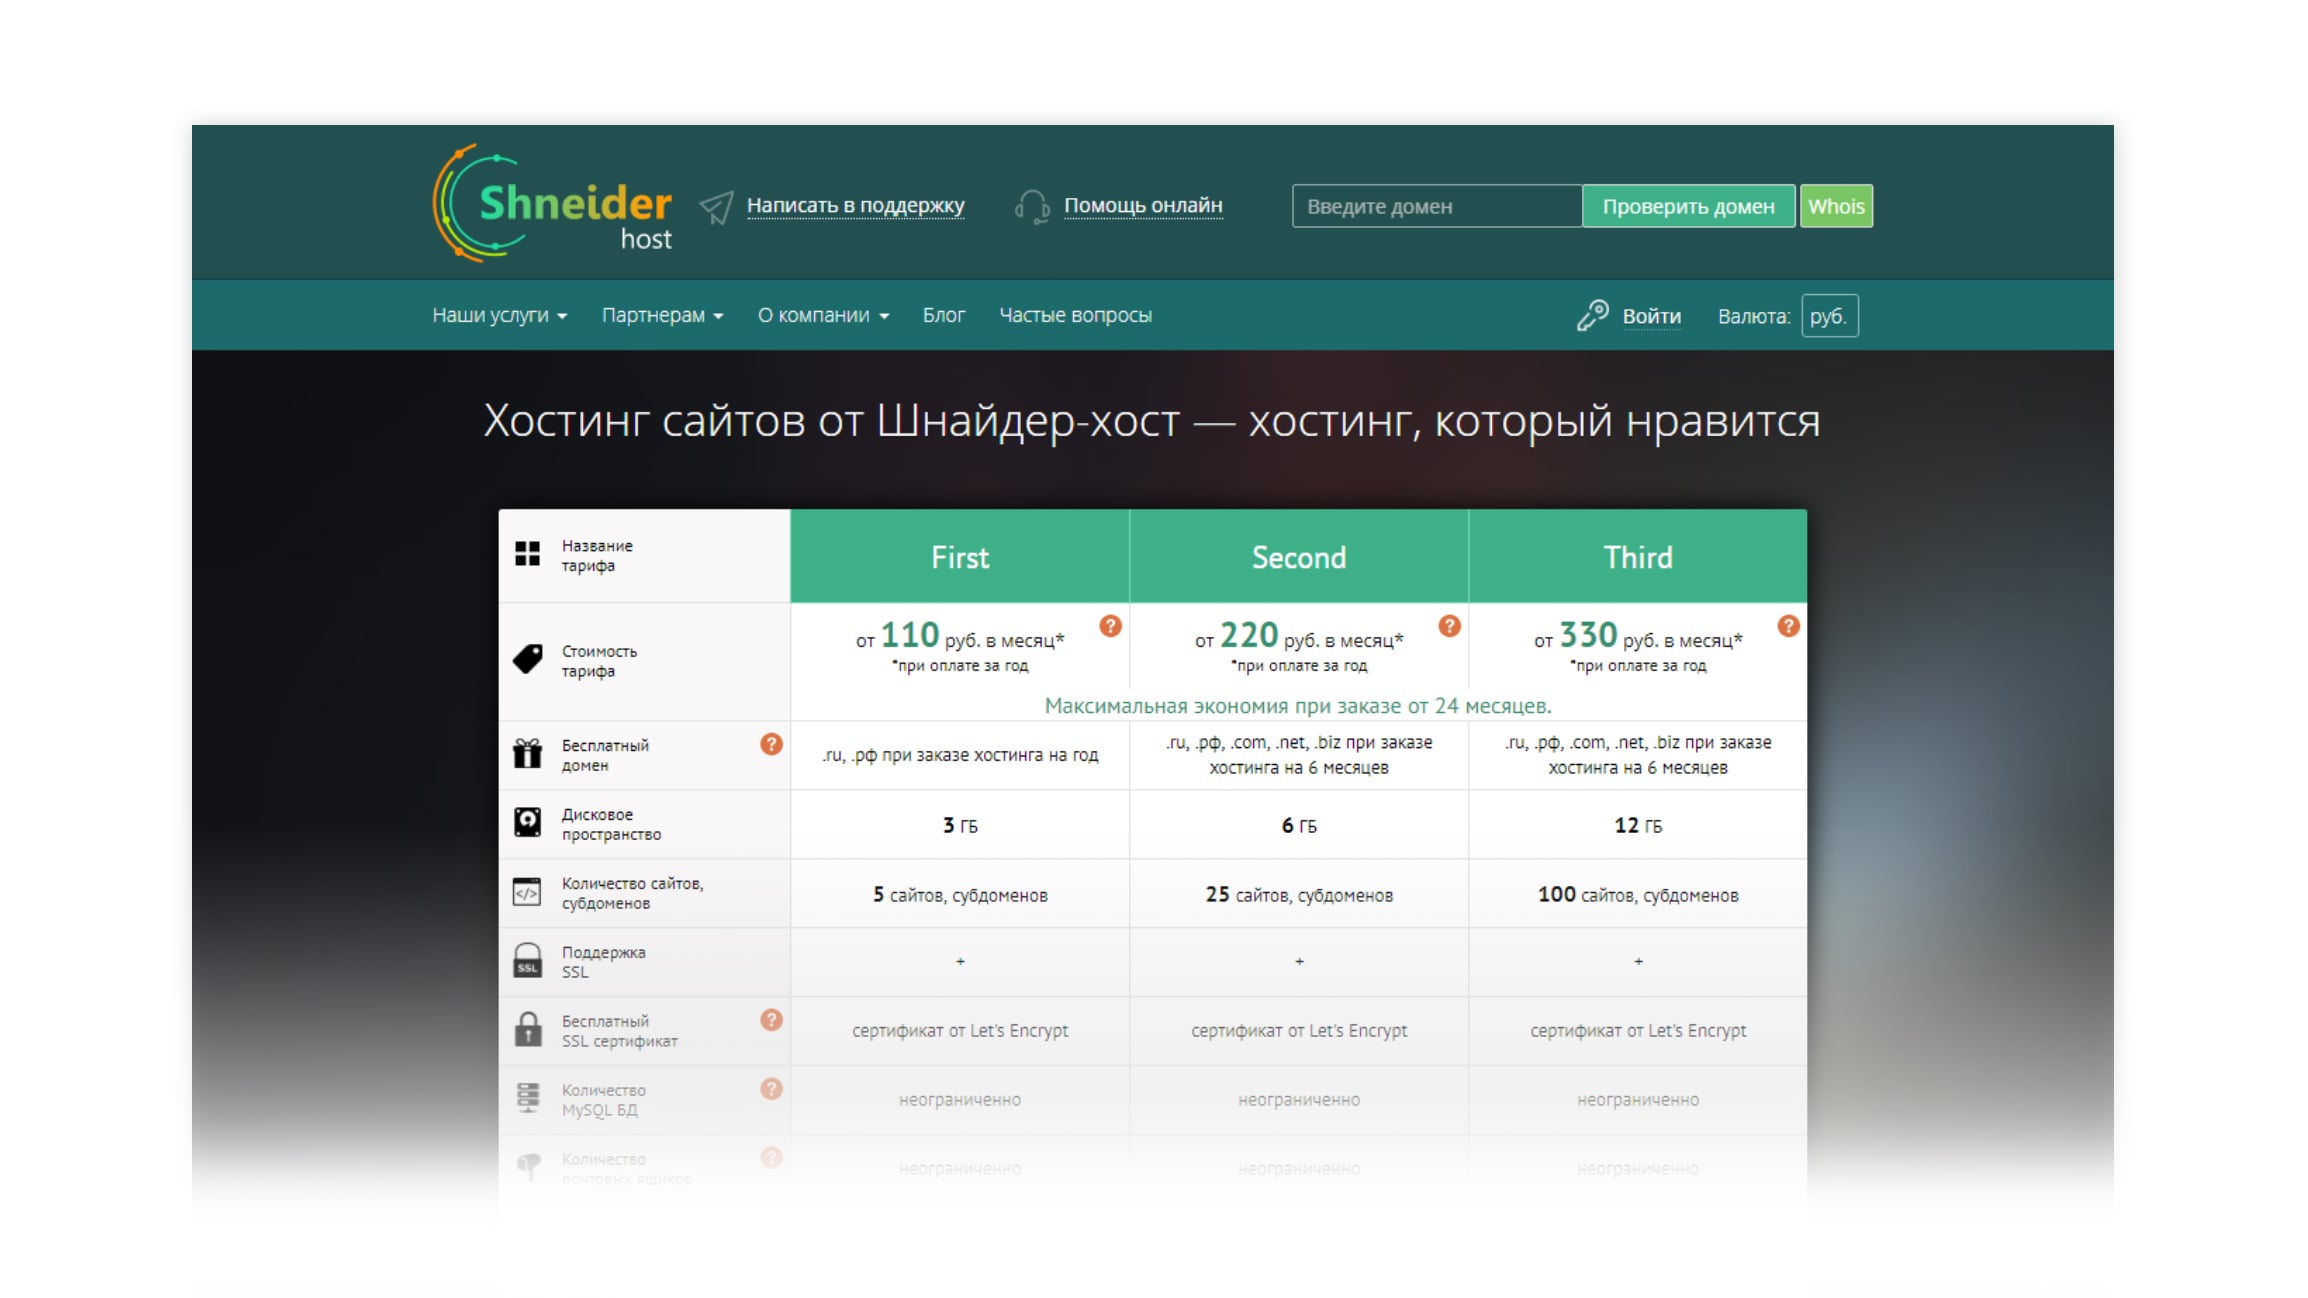Select the currency РУБ switcher
Viewport: 2308px width, 1298px height.
click(1831, 315)
